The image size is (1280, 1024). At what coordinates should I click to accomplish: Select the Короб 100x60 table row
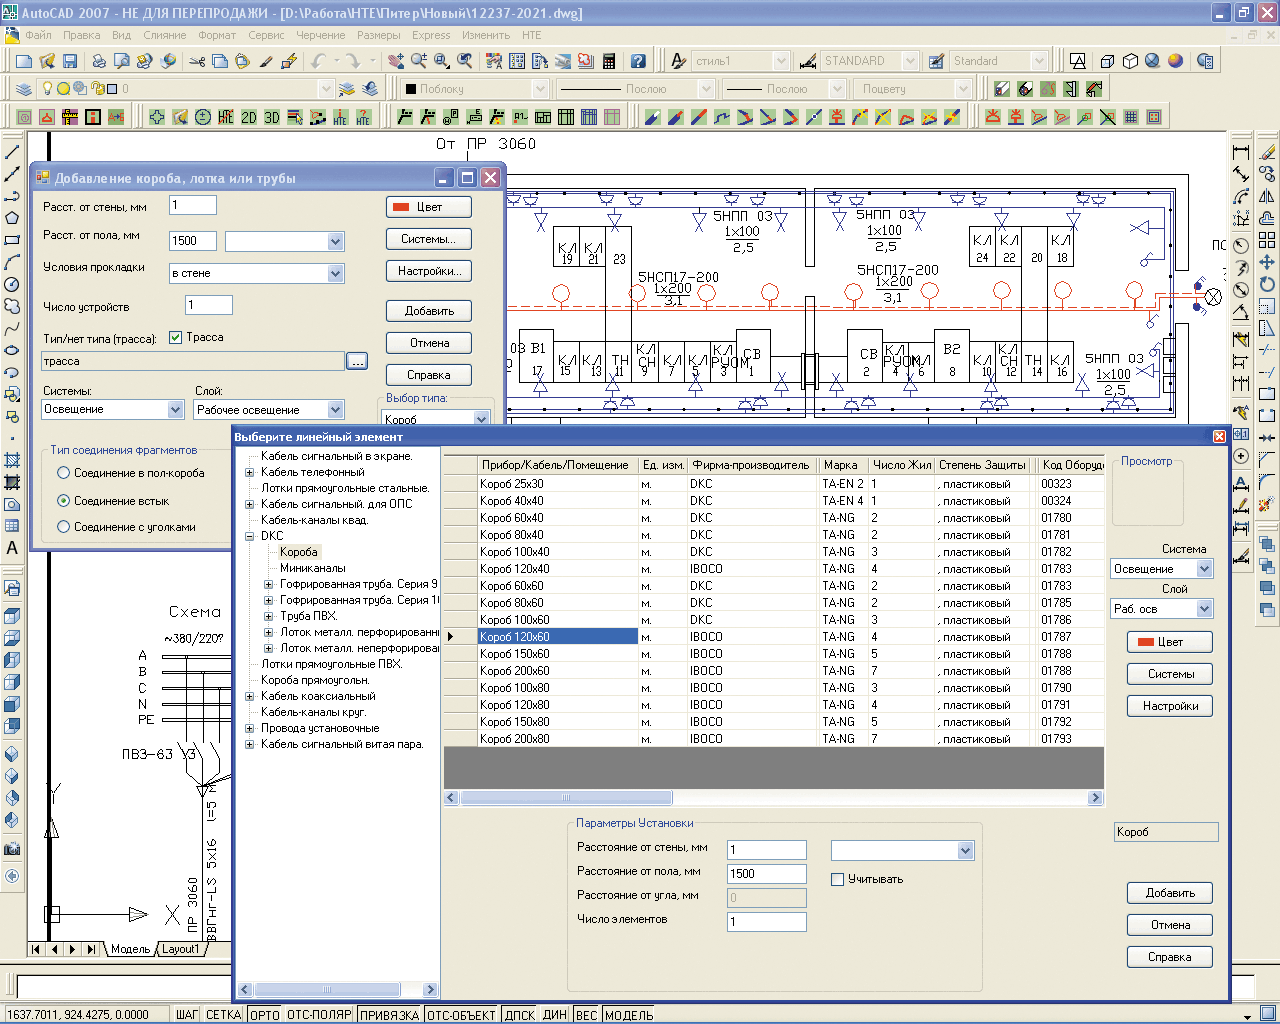pyautogui.click(x=514, y=620)
